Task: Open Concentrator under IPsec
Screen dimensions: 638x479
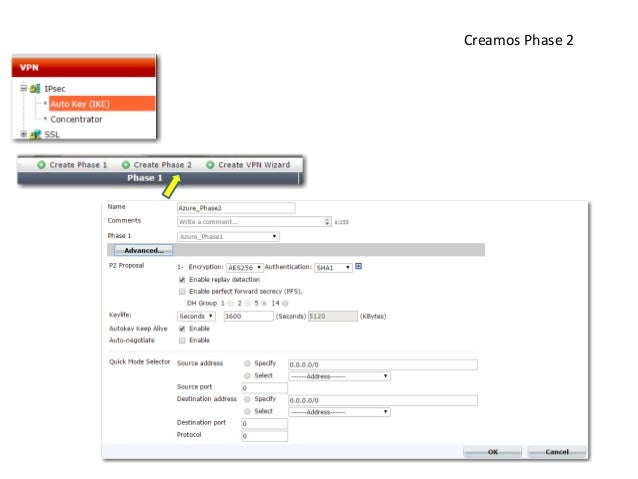Action: (76, 119)
